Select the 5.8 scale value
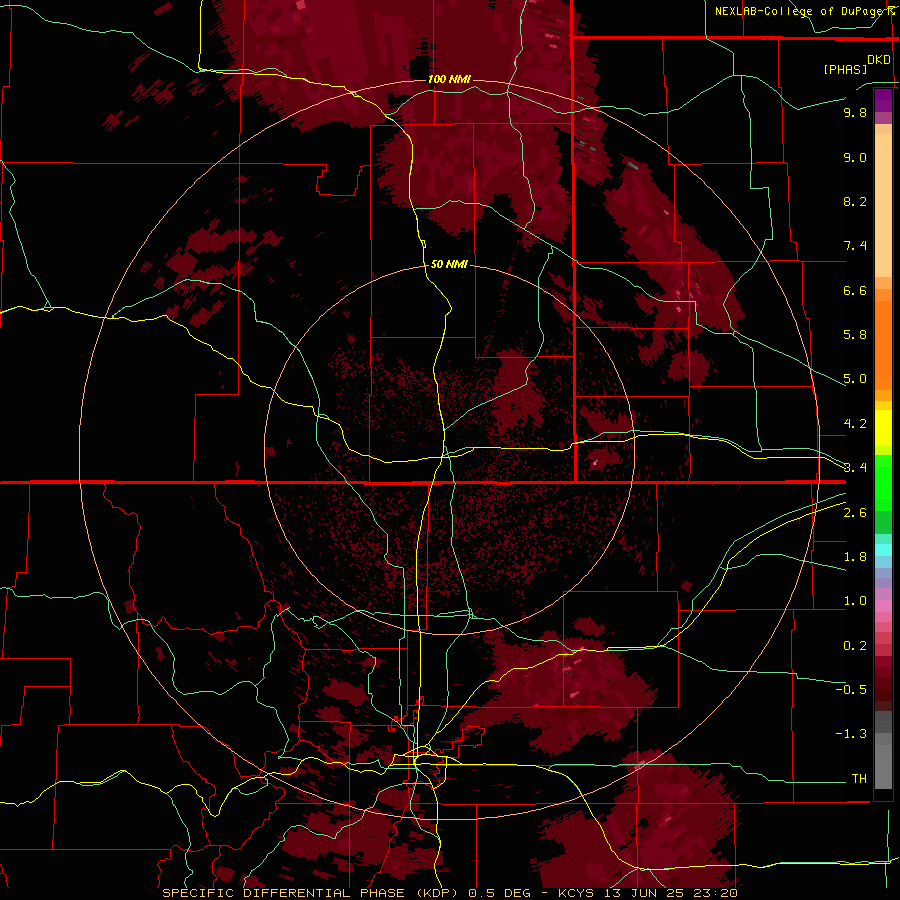Screen dimensions: 900x900 [x=855, y=335]
